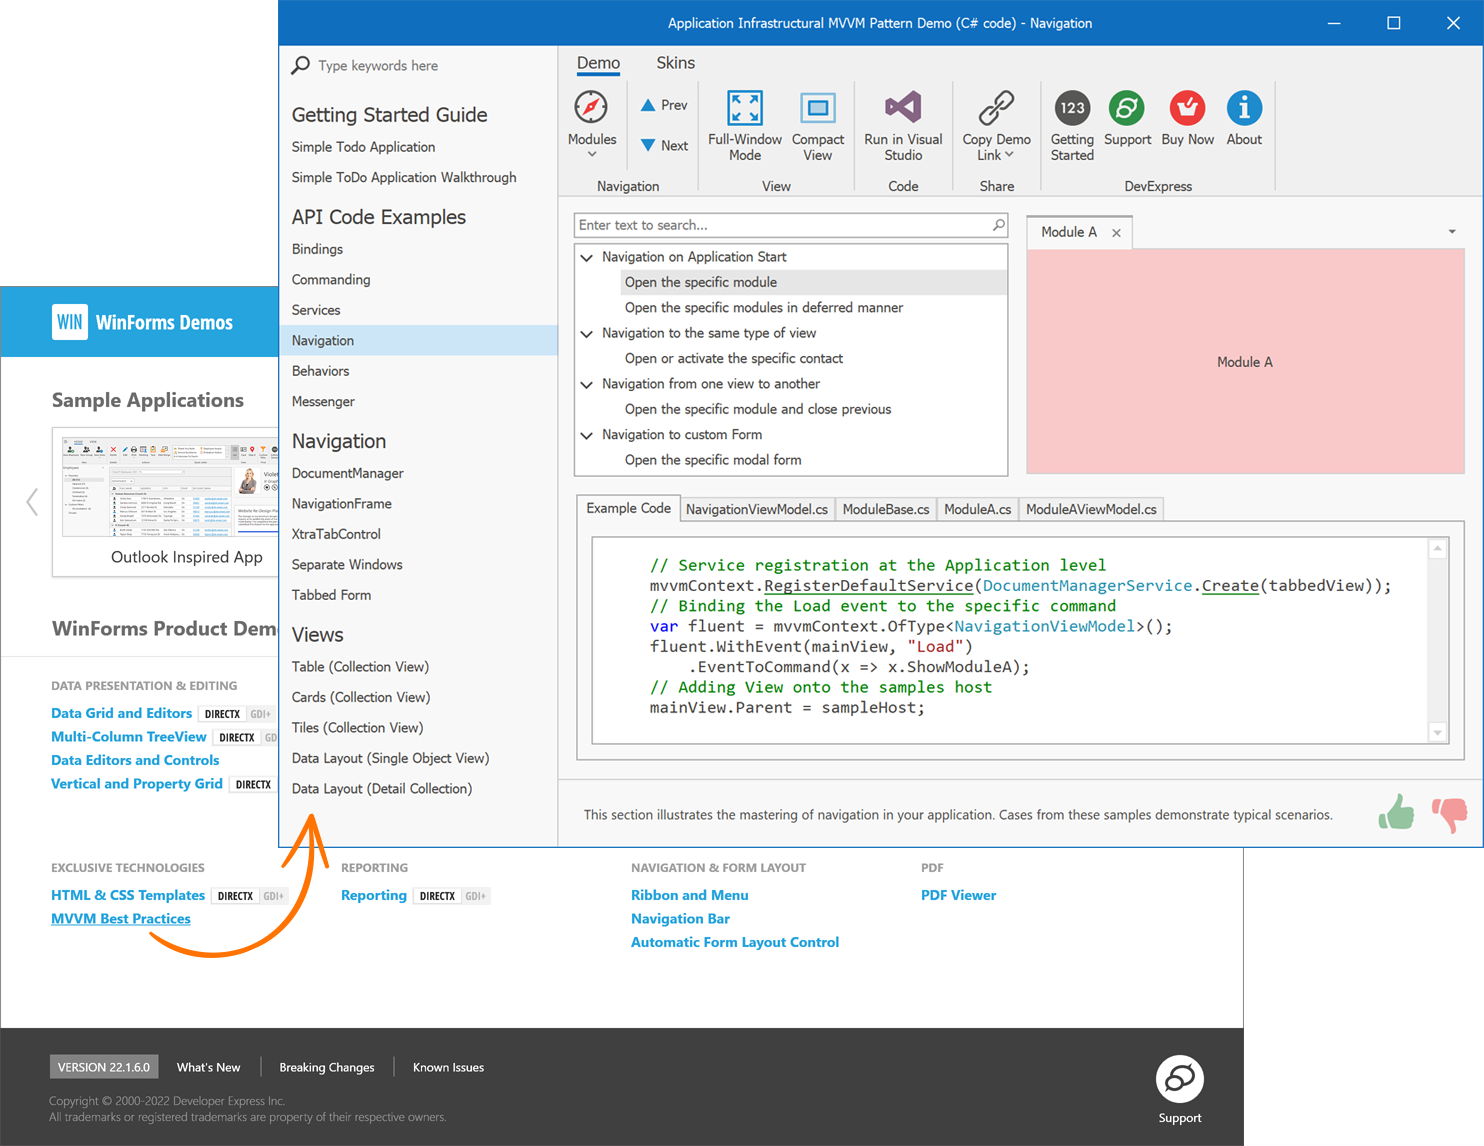This screenshot has height=1146, width=1484.
Task: Select Cards (Collection View) item
Action: coord(361,697)
